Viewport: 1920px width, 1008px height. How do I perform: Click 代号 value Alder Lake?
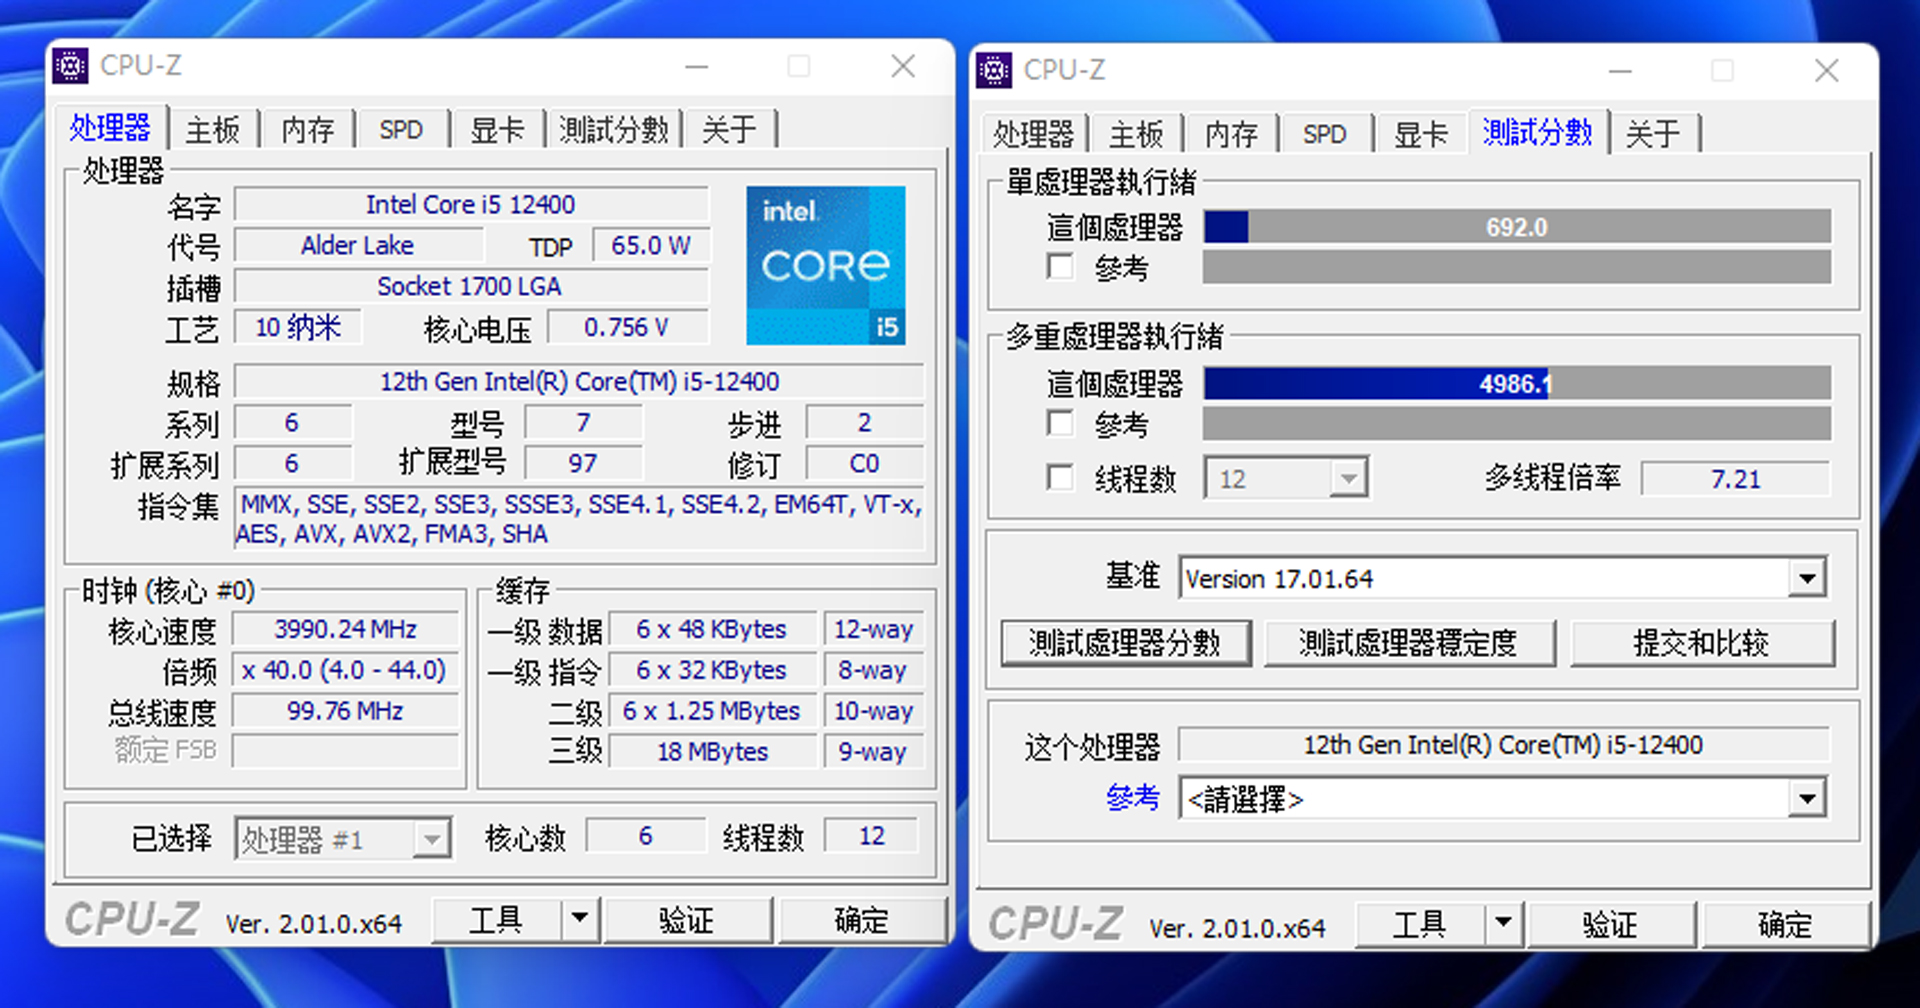(358, 245)
